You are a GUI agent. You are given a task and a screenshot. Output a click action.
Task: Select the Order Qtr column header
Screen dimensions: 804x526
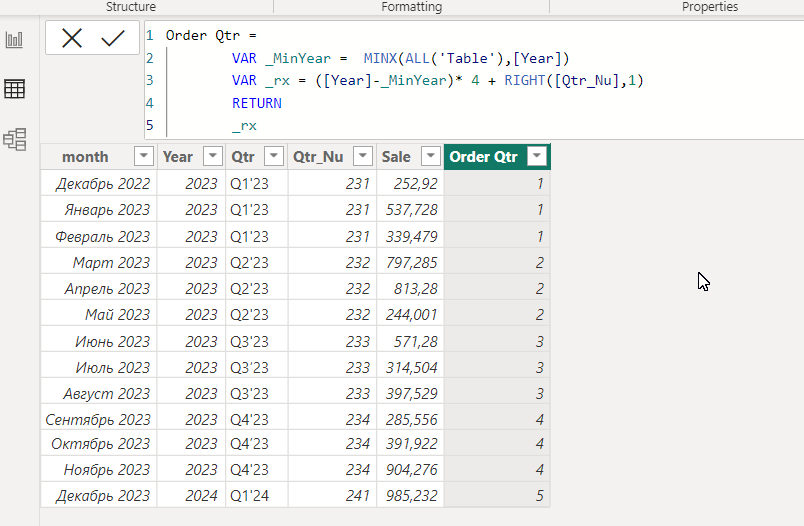coord(484,156)
